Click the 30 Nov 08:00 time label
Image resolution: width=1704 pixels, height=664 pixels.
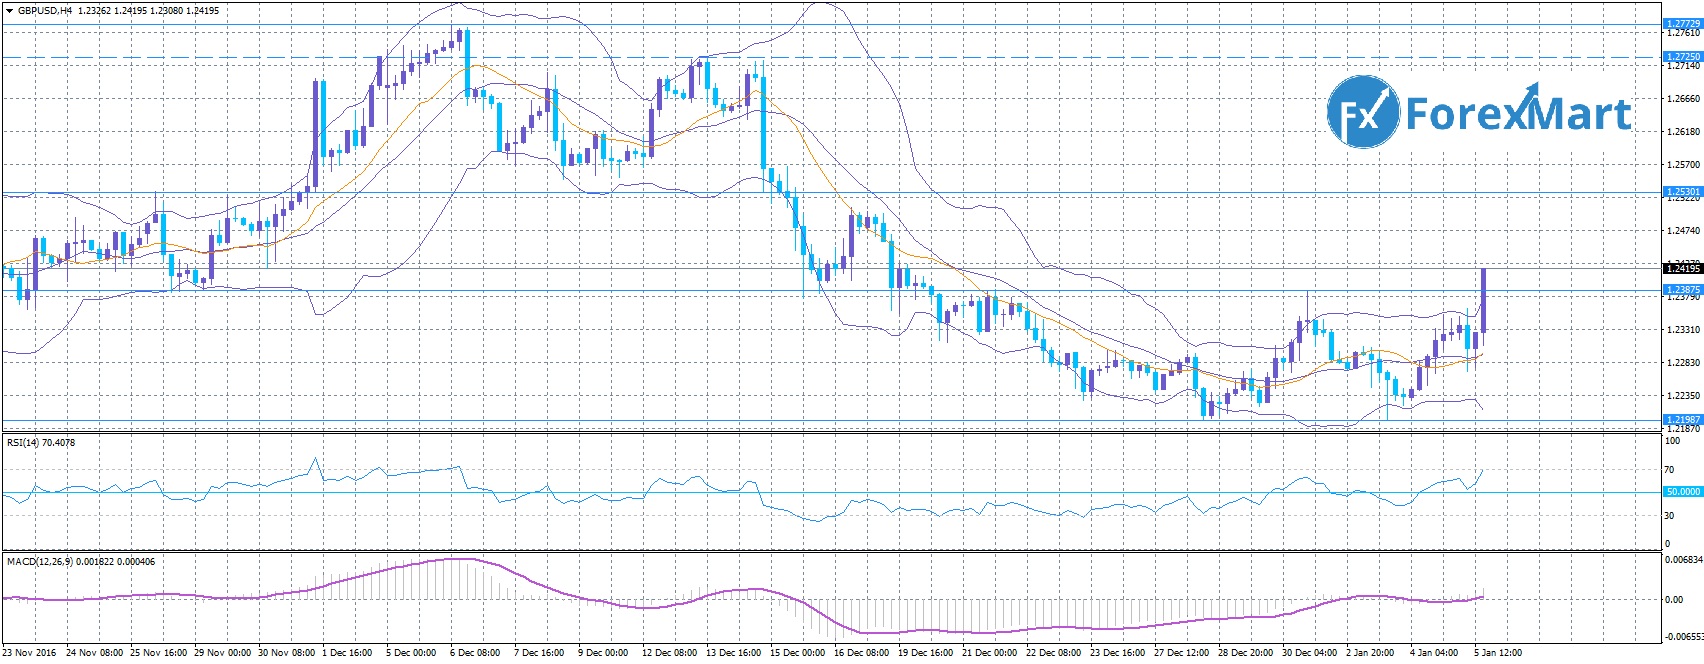coord(287,653)
